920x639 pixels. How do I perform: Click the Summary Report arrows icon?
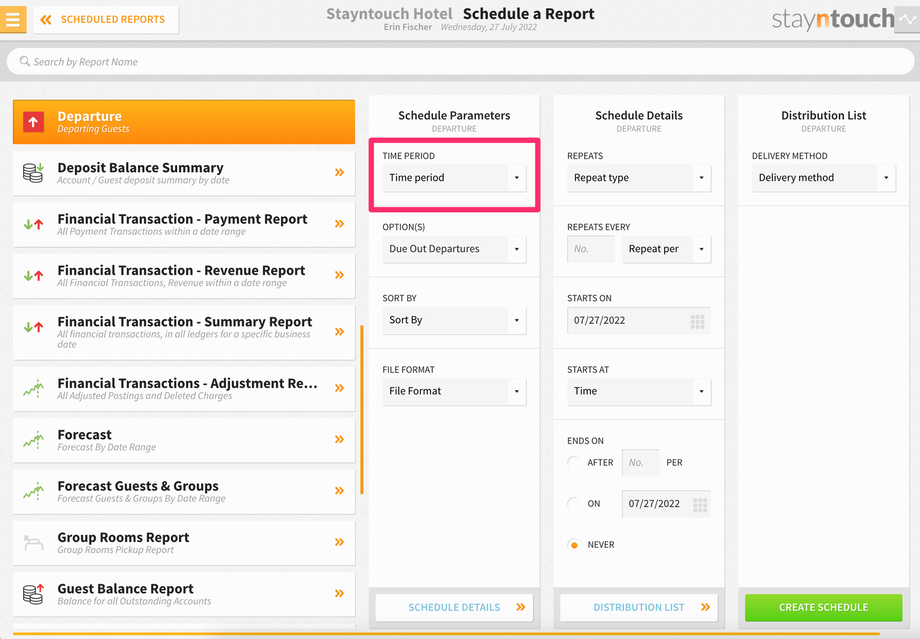33,327
